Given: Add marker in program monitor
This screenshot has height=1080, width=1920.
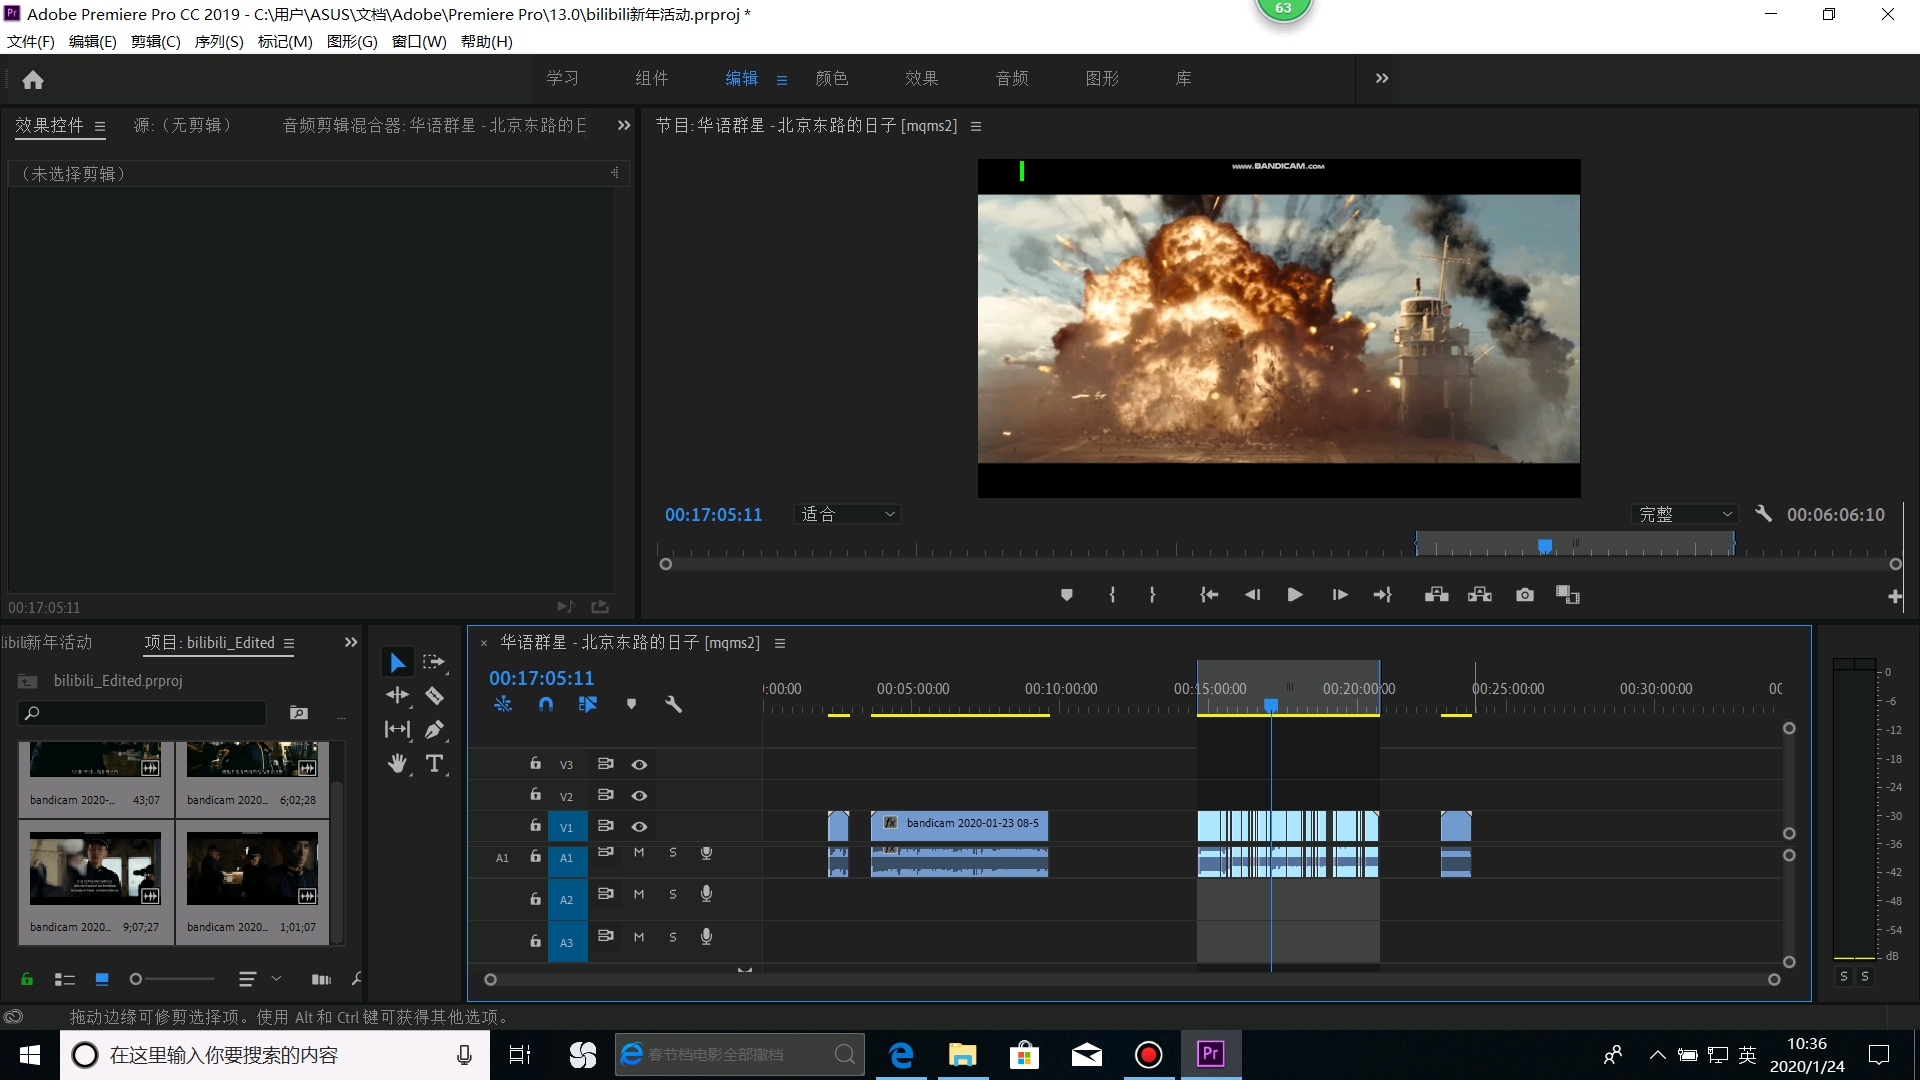Looking at the screenshot, I should (x=1067, y=595).
